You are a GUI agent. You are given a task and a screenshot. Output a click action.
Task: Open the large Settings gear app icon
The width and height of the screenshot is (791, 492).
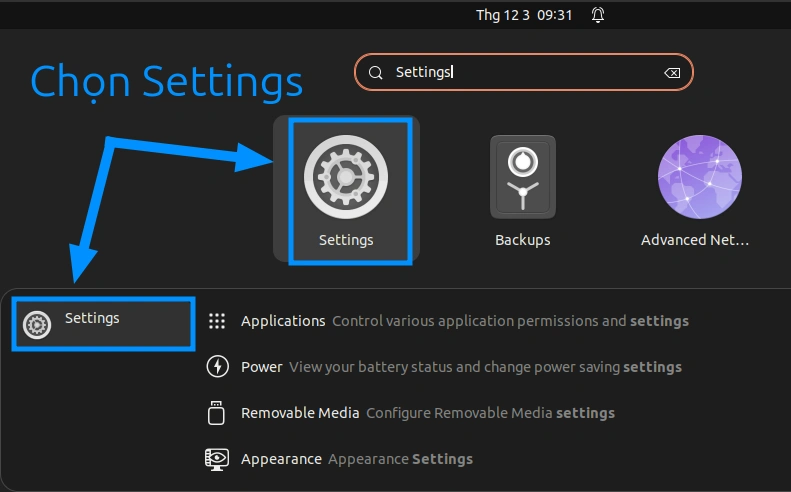click(345, 177)
